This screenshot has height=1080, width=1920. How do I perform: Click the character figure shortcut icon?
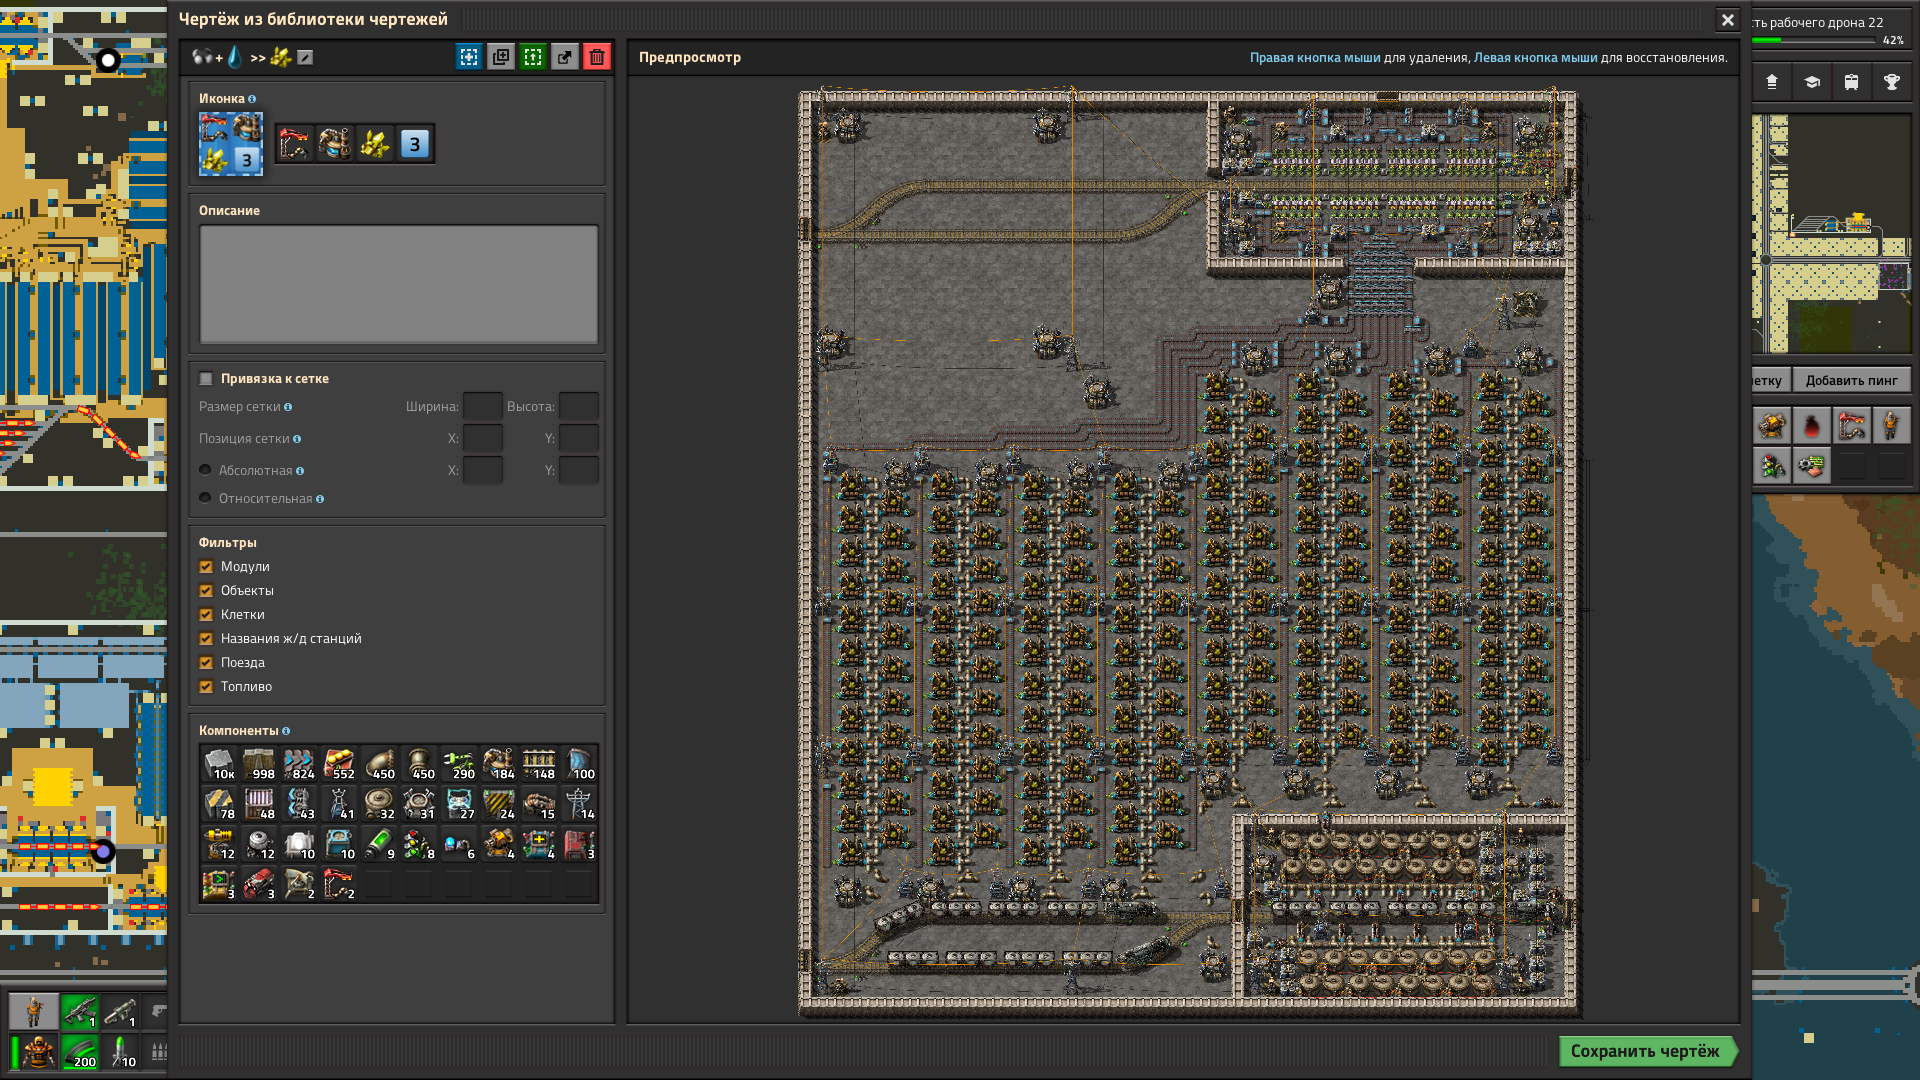[1891, 426]
